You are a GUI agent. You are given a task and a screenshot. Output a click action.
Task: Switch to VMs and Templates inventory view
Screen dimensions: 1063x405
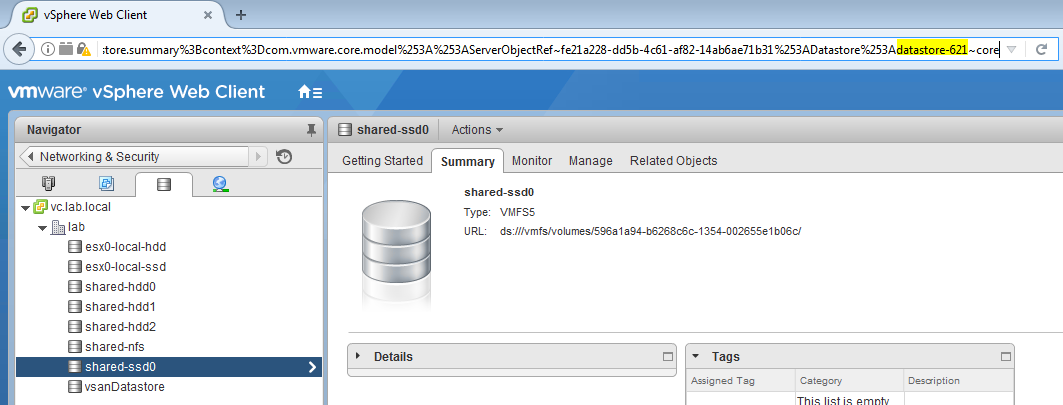click(106, 184)
